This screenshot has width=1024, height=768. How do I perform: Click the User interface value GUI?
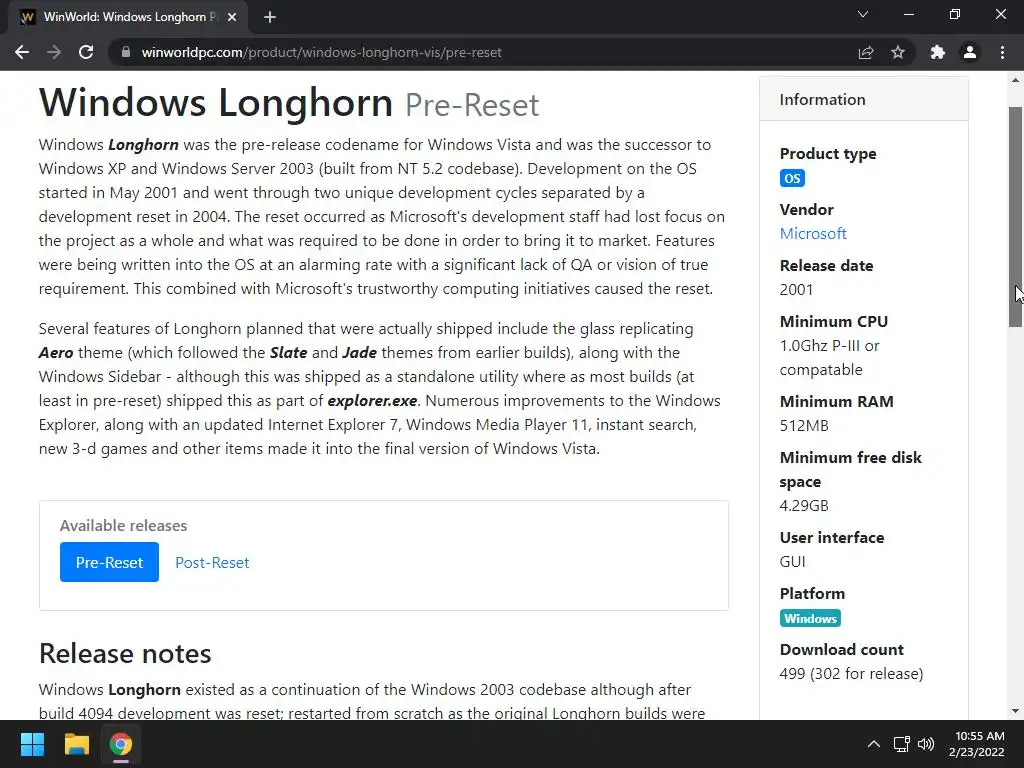[x=792, y=562]
